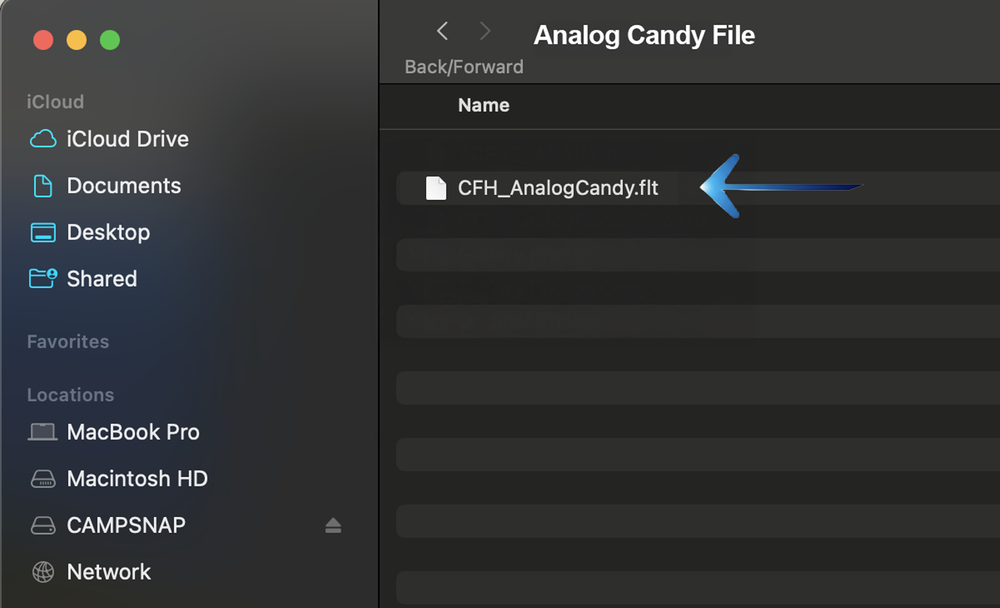Open iCloud Drive in sidebar

[x=109, y=139]
